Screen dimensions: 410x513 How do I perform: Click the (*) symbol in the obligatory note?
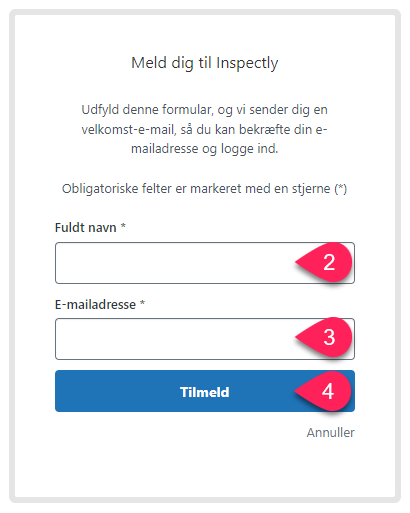[x=341, y=189]
